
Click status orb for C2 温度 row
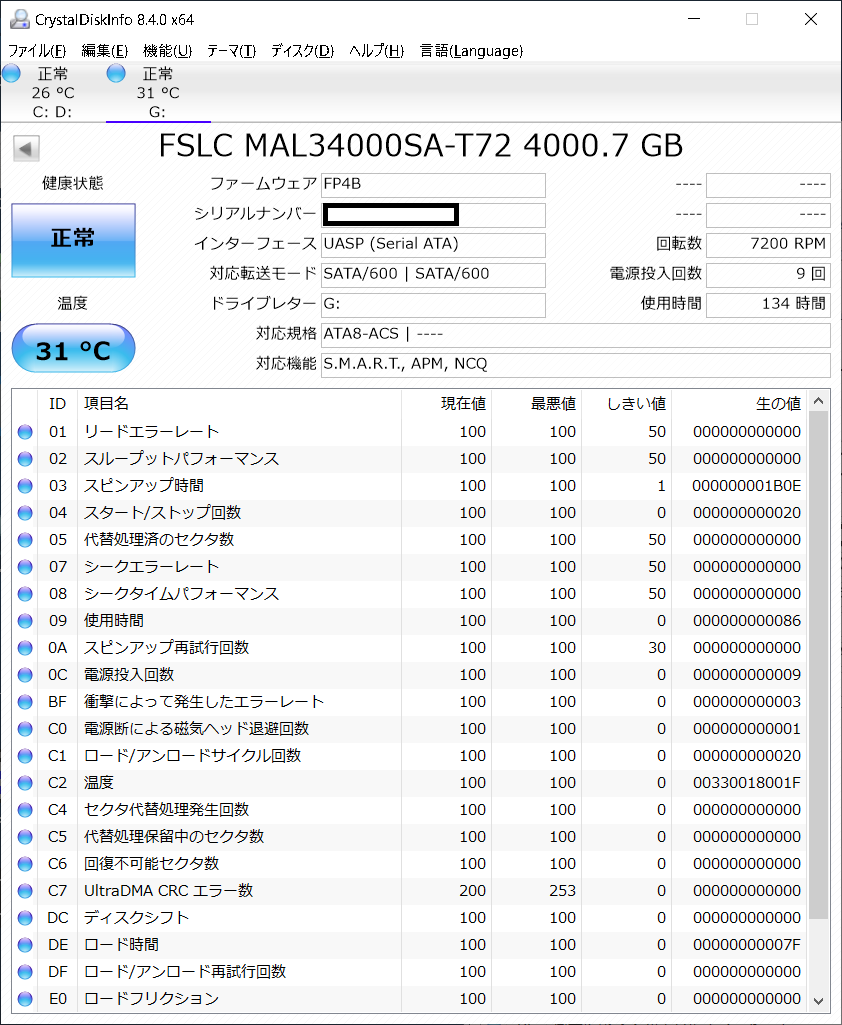[25, 783]
